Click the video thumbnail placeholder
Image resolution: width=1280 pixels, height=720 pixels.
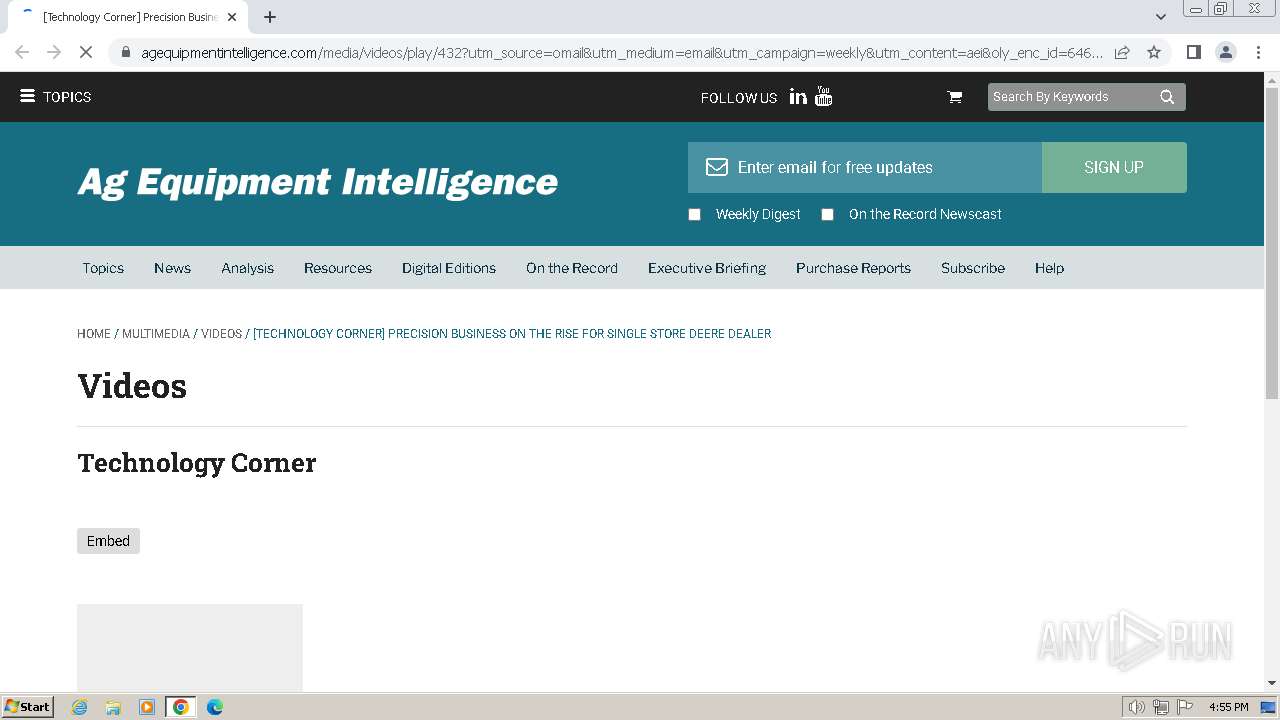(190, 648)
